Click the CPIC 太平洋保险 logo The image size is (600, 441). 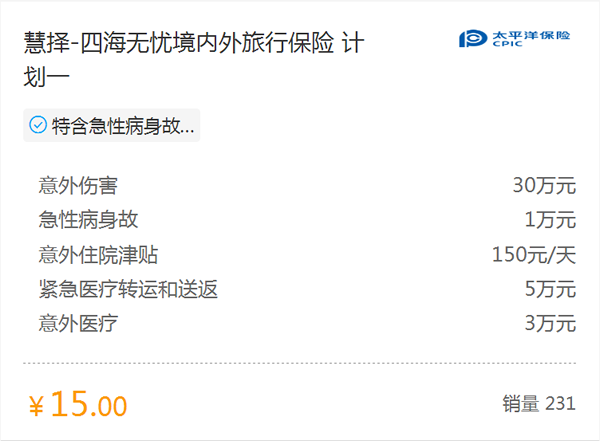(x=514, y=39)
